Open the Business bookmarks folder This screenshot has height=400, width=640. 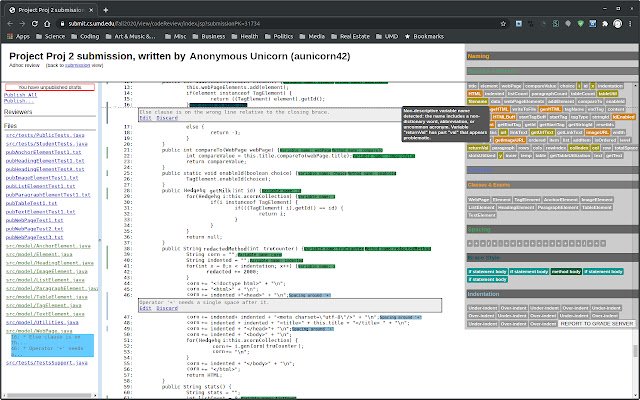[x=209, y=36]
